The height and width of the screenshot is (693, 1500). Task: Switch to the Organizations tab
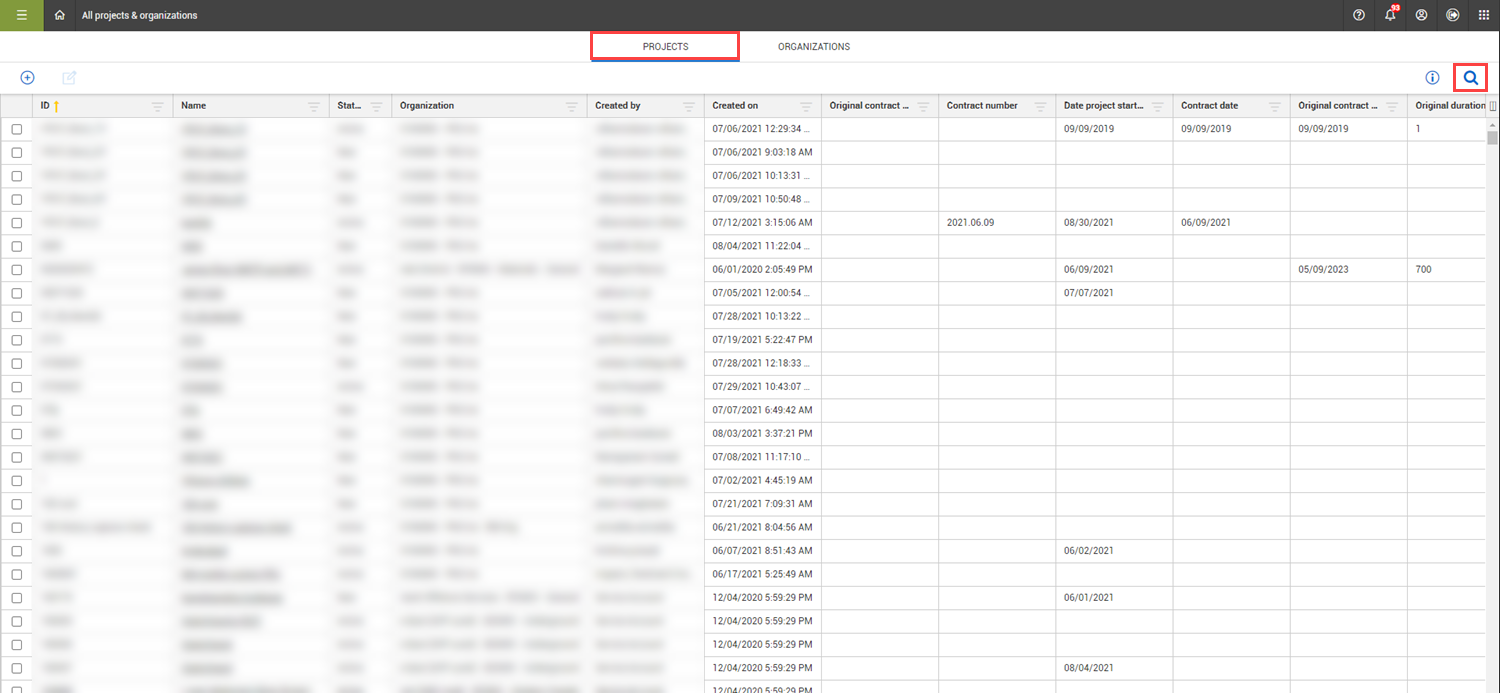point(813,47)
